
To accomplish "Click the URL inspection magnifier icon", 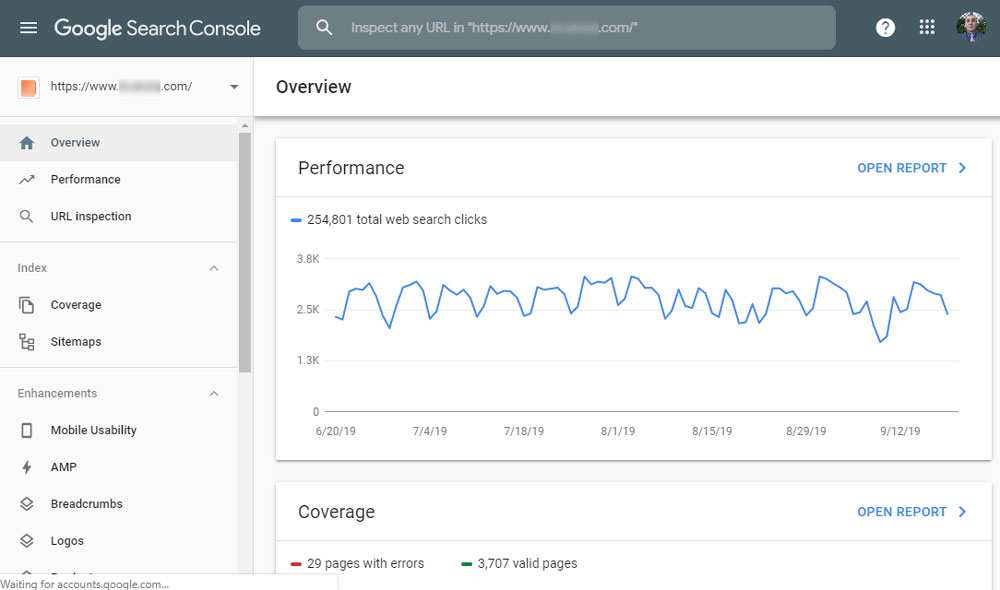I will pyautogui.click(x=26, y=217).
